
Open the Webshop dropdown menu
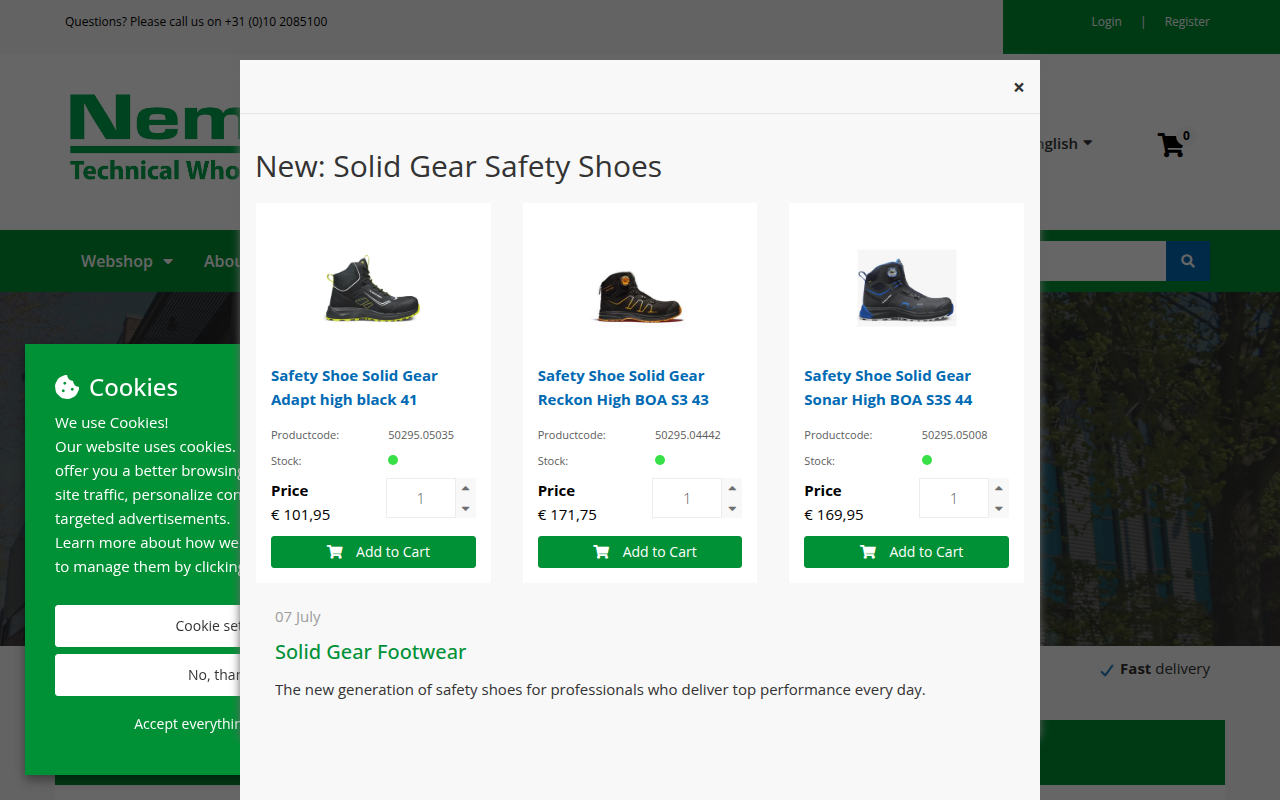pyautogui.click(x=127, y=261)
